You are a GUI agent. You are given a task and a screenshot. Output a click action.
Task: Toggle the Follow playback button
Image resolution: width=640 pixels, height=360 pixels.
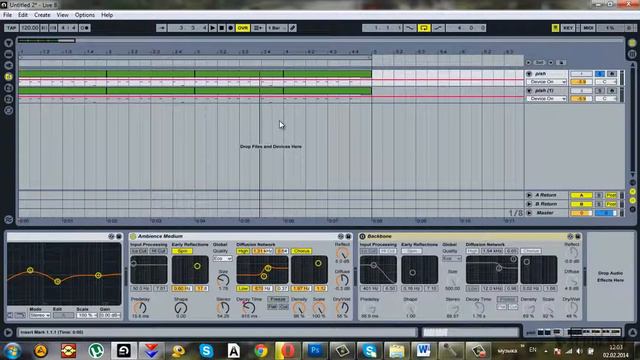click(161, 28)
